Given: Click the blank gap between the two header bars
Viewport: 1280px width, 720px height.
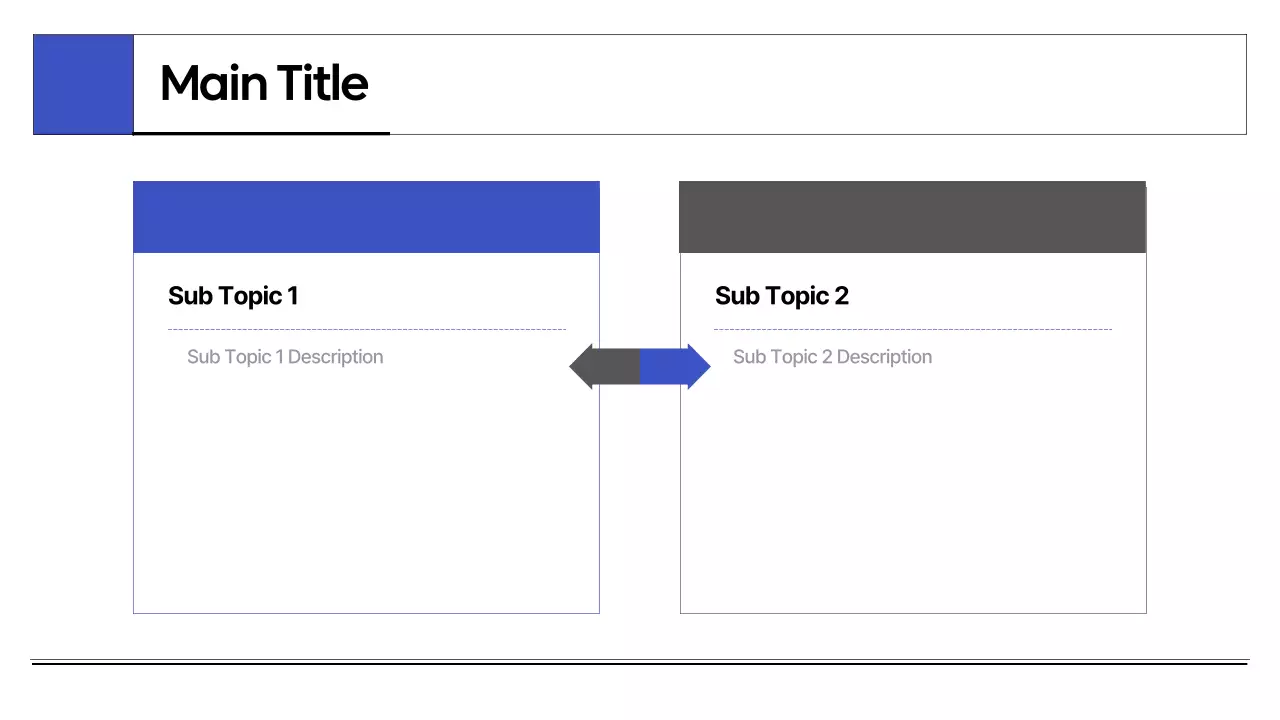Looking at the screenshot, I should [x=640, y=217].
